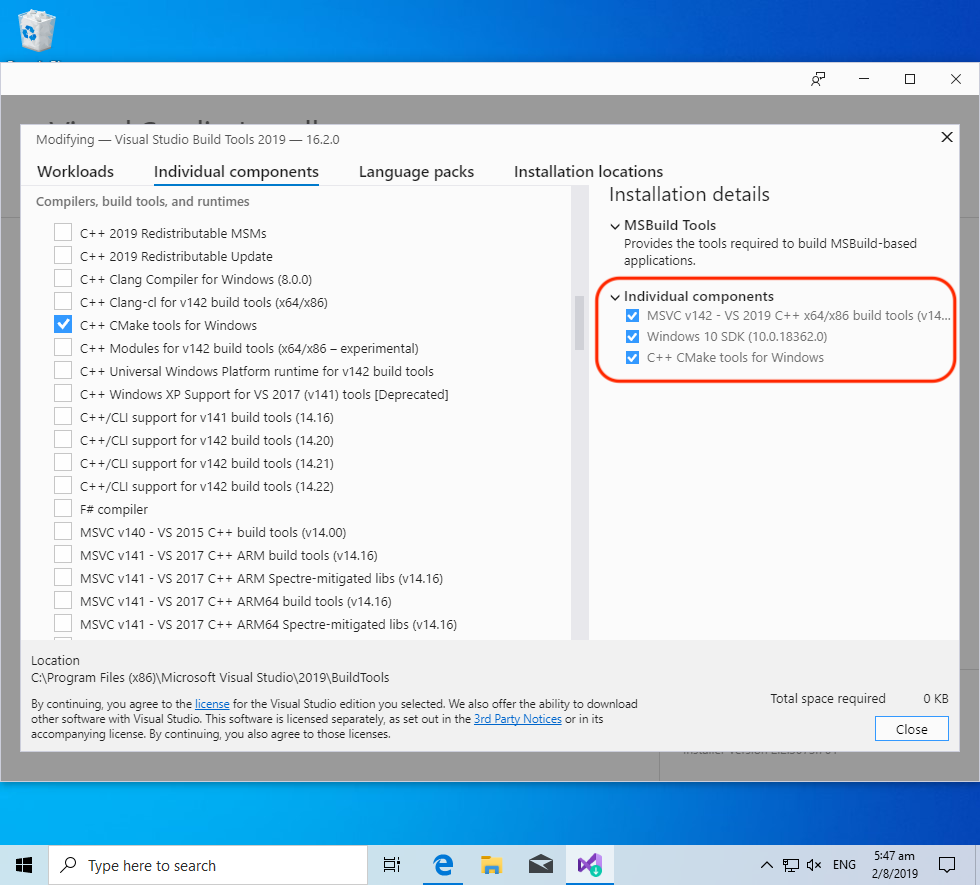Go to Installation locations tab
980x885 pixels.
(x=588, y=171)
